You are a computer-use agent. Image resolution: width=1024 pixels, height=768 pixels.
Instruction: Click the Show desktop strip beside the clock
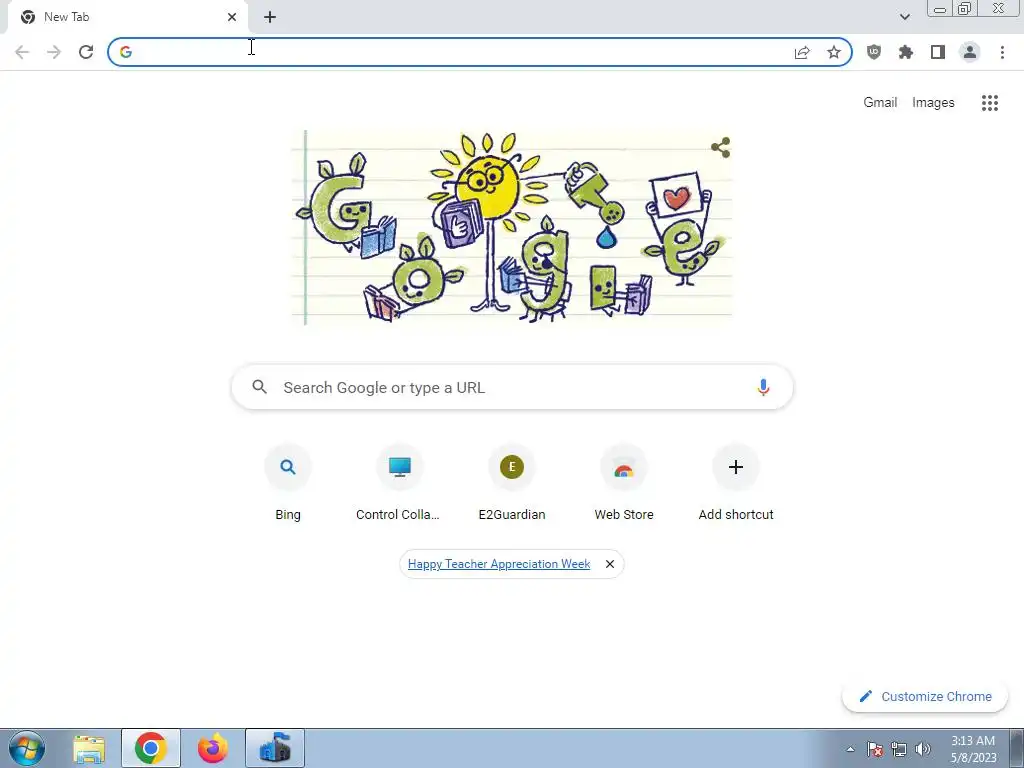click(1016, 749)
